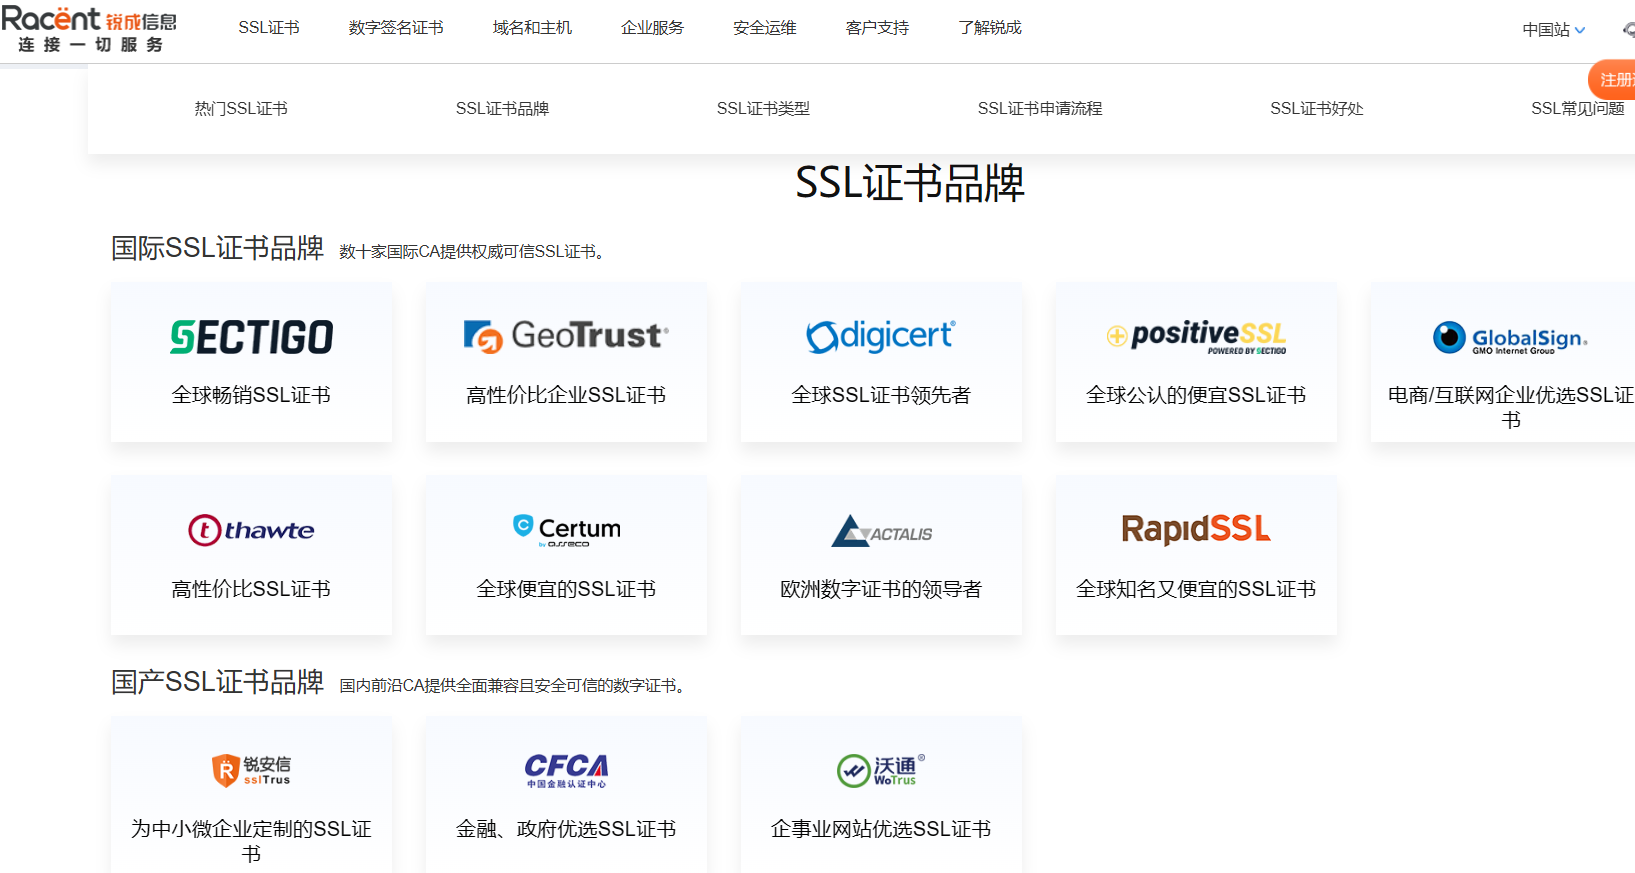Click 全球知名又便宜的SSL证书 card text
Screen dimensions: 1635x873
point(1196,589)
